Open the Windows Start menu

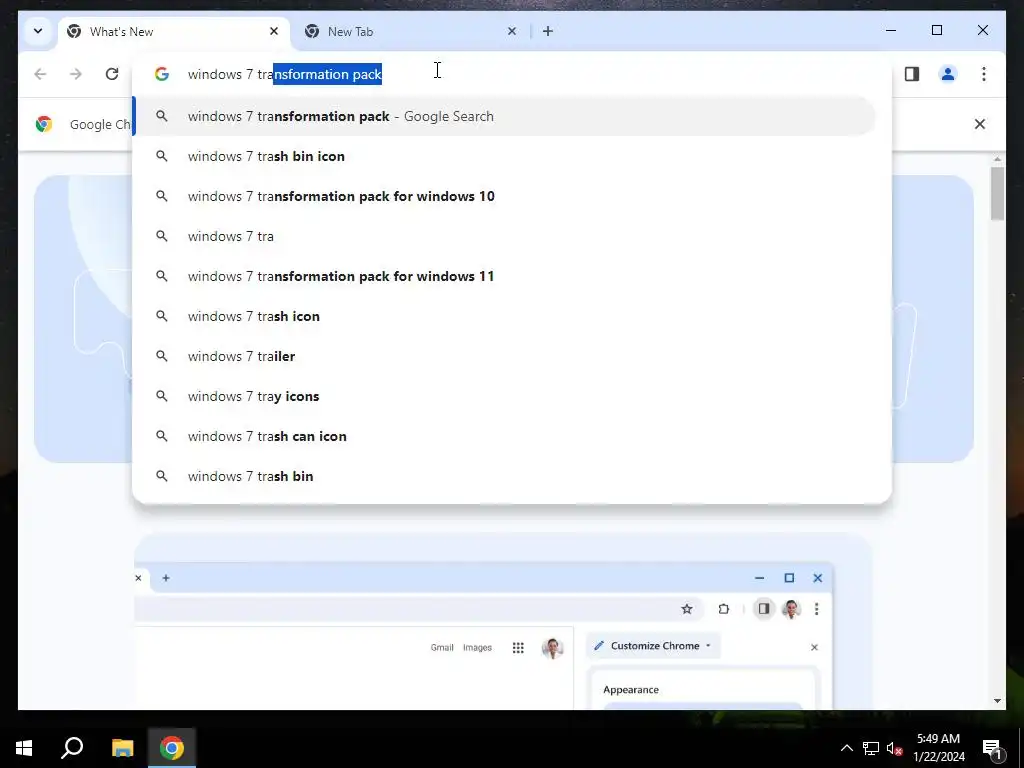pos(24,748)
